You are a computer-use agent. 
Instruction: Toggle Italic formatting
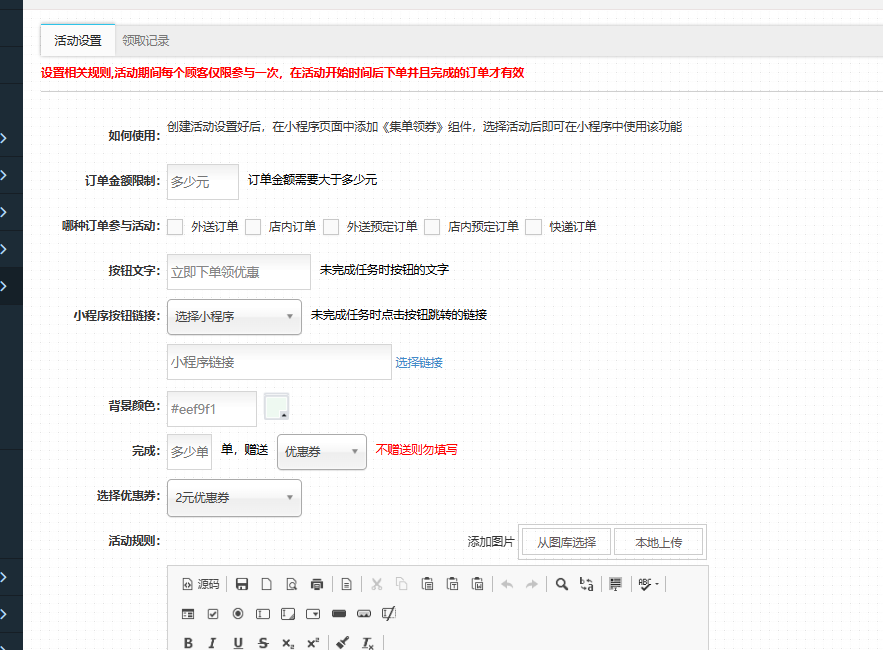click(x=213, y=643)
